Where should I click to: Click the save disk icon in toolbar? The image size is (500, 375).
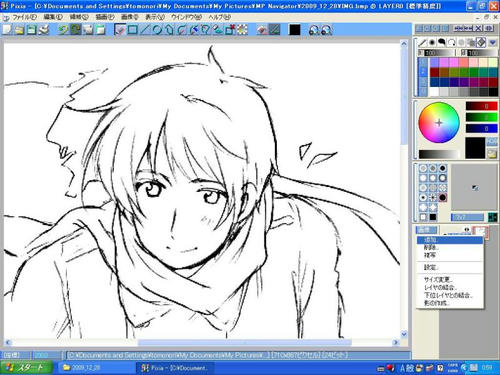pos(32,30)
